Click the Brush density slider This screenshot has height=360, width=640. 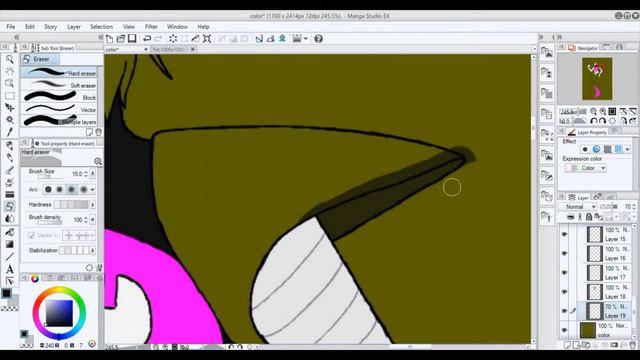[x=50, y=222]
